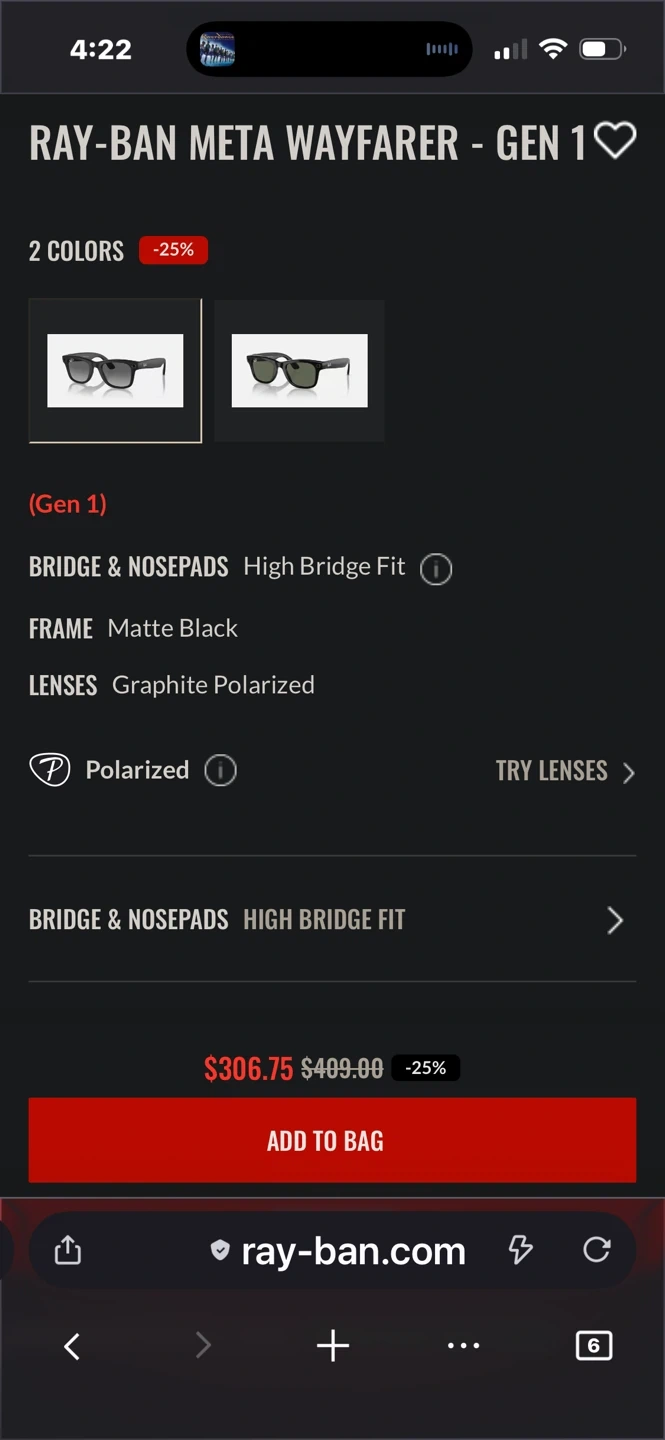The height and width of the screenshot is (1440, 665).
Task: Tap the lightning bolt icon in address bar
Action: 521,1250
